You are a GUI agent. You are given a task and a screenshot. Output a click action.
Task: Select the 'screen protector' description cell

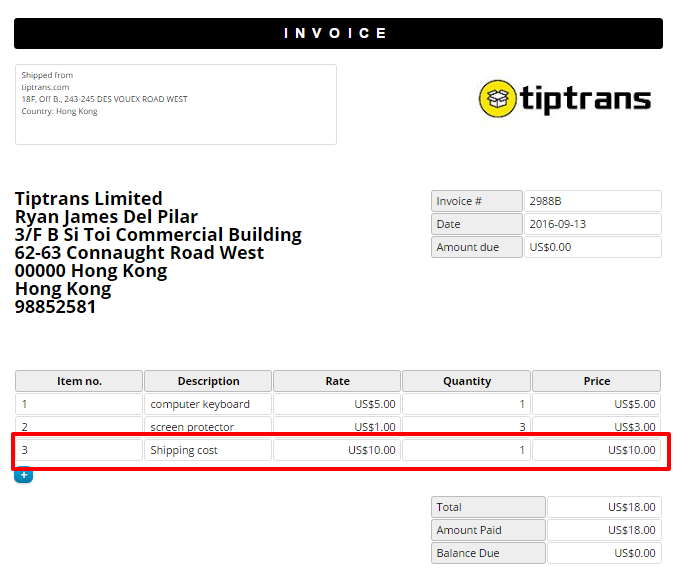208,426
